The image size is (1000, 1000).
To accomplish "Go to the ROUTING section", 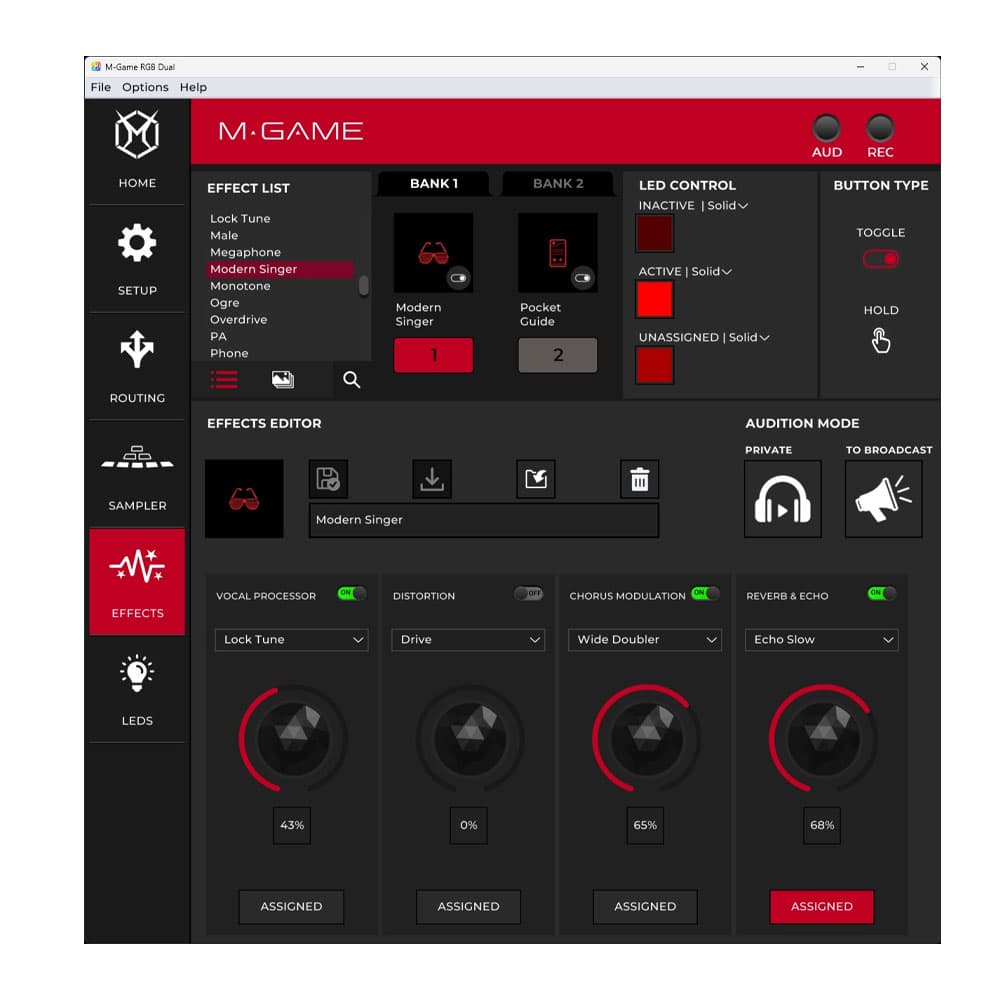I will point(136,367).
